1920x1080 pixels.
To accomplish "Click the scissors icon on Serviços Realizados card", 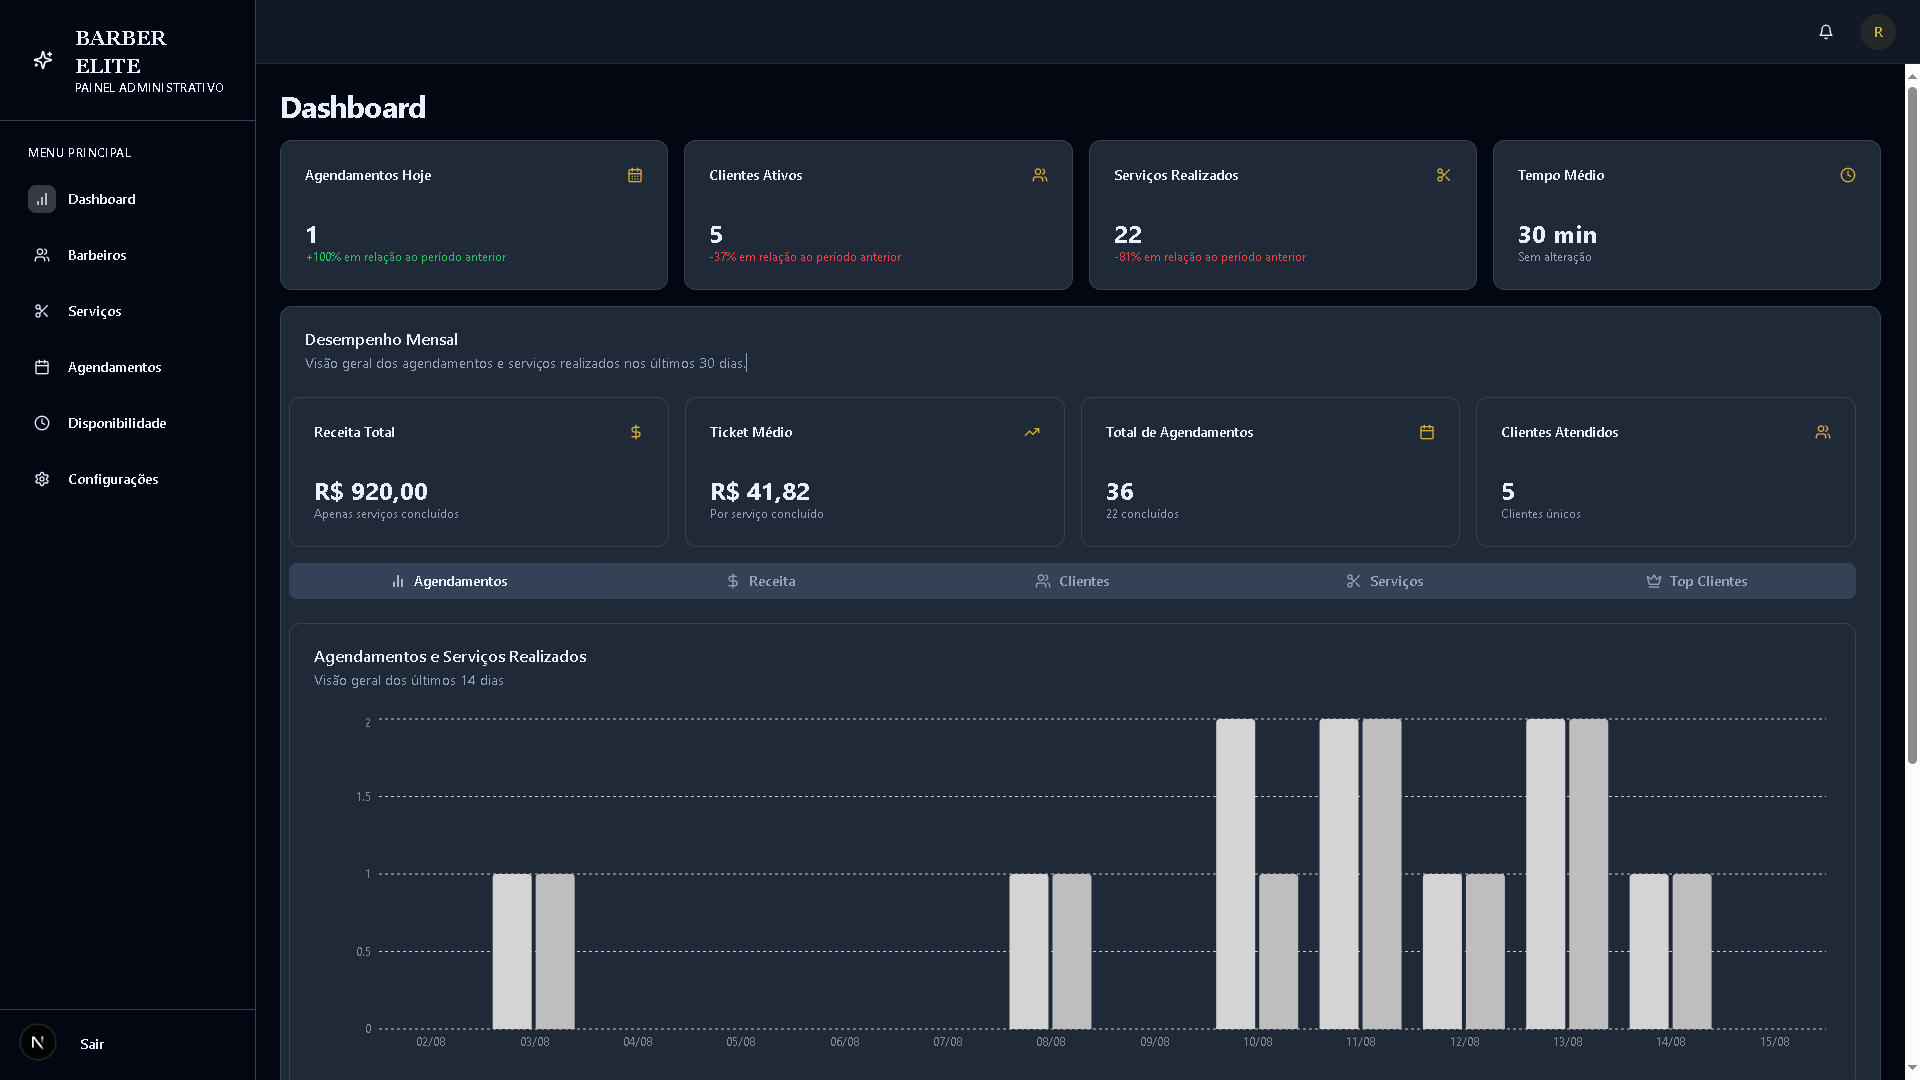I will pos(1444,175).
